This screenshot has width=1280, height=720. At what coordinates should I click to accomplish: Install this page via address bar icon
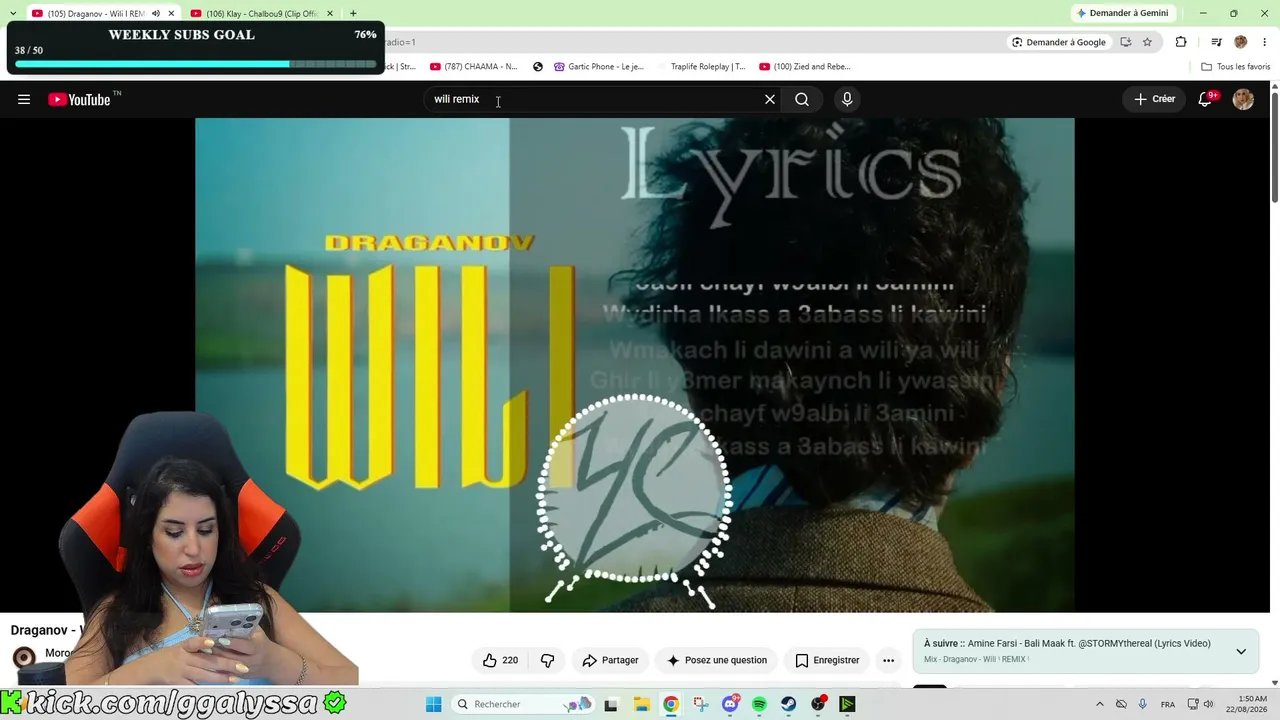point(1126,42)
